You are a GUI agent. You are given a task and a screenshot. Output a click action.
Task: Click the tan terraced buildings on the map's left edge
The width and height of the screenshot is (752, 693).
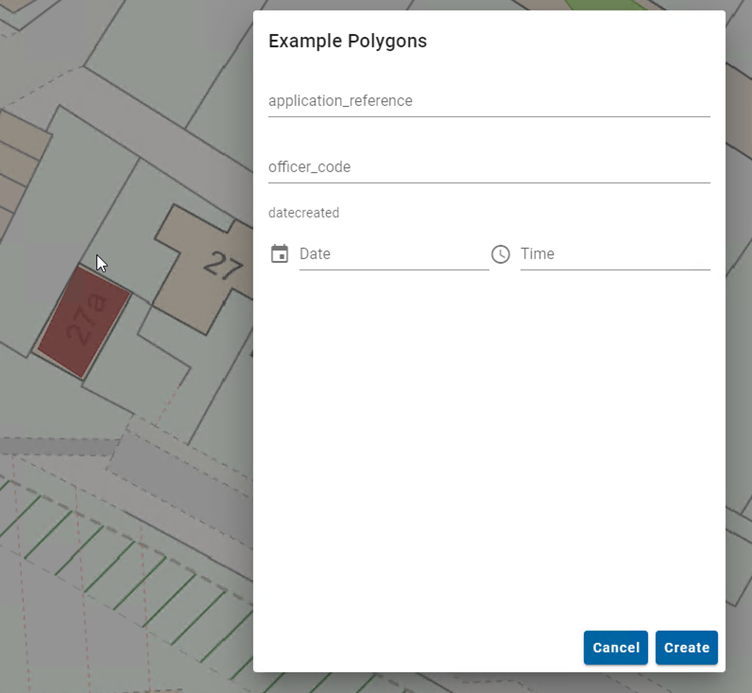coord(19,163)
